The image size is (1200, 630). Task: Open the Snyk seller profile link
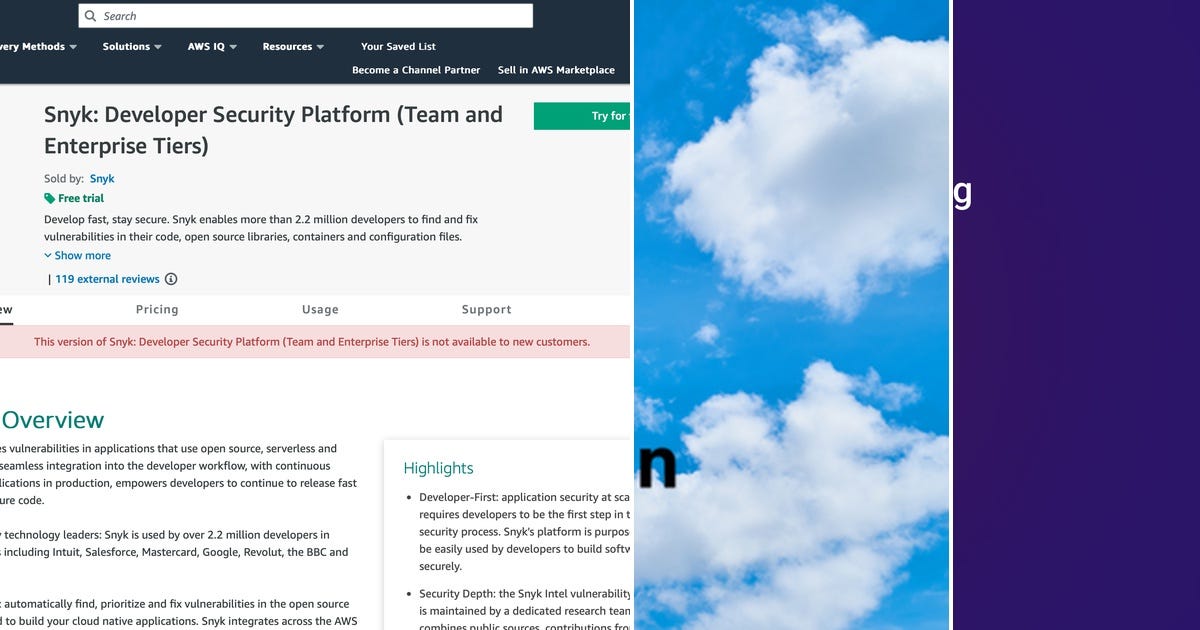102,178
